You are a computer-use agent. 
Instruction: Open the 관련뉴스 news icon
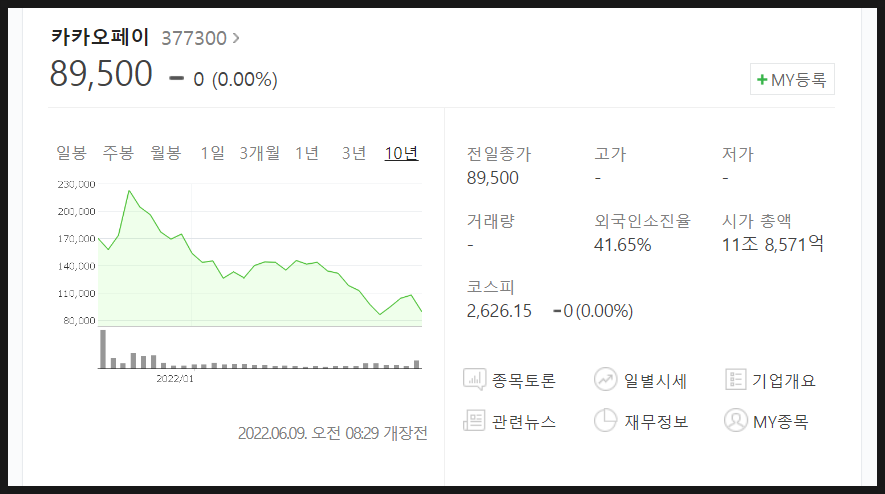click(x=474, y=421)
